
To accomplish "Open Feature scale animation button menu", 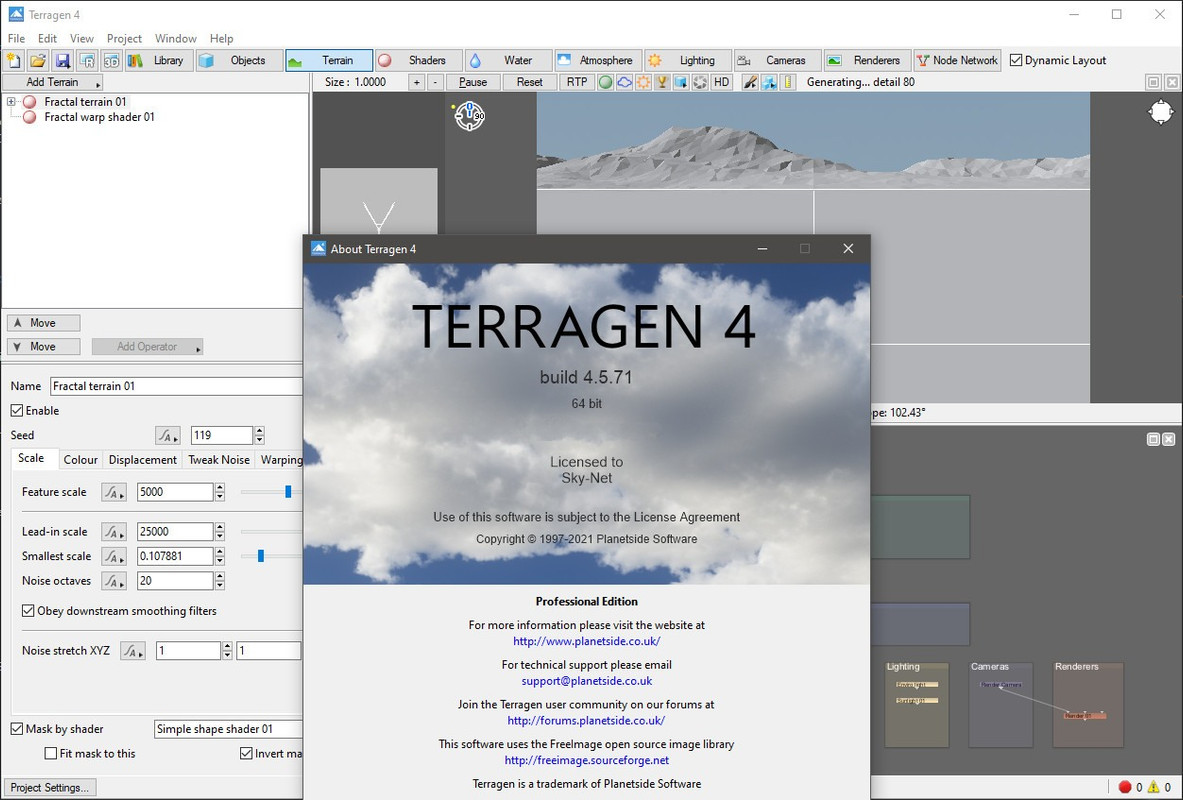I will click(114, 492).
